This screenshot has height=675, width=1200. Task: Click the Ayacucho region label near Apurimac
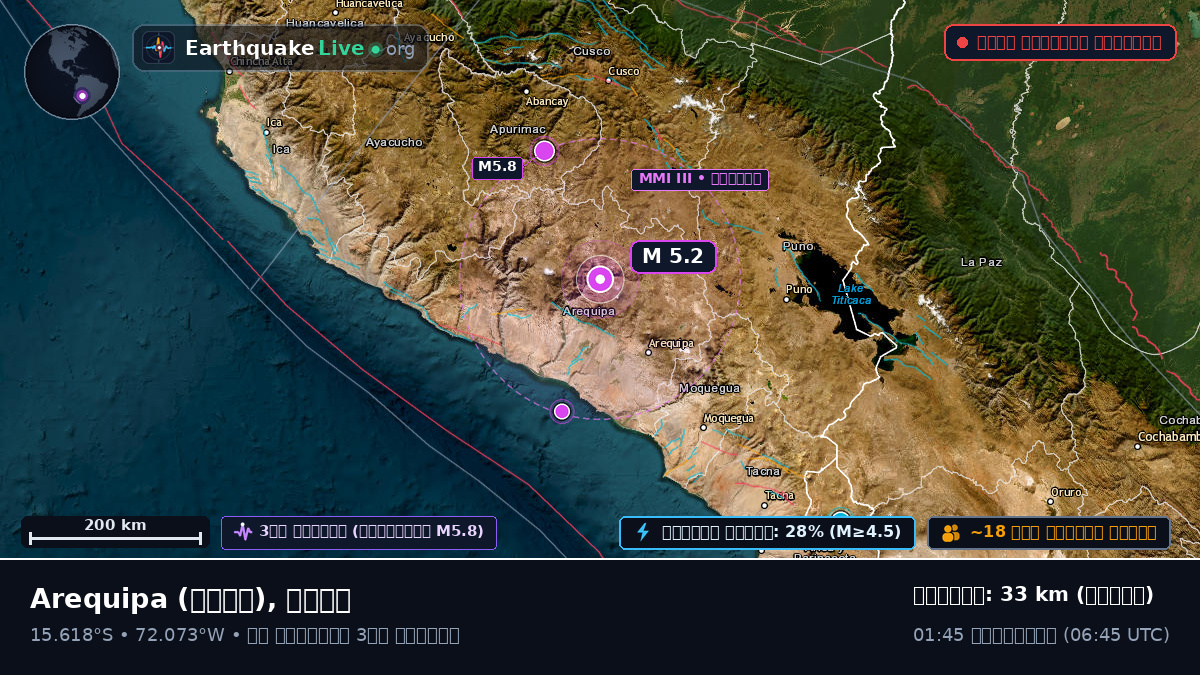pyautogui.click(x=394, y=142)
